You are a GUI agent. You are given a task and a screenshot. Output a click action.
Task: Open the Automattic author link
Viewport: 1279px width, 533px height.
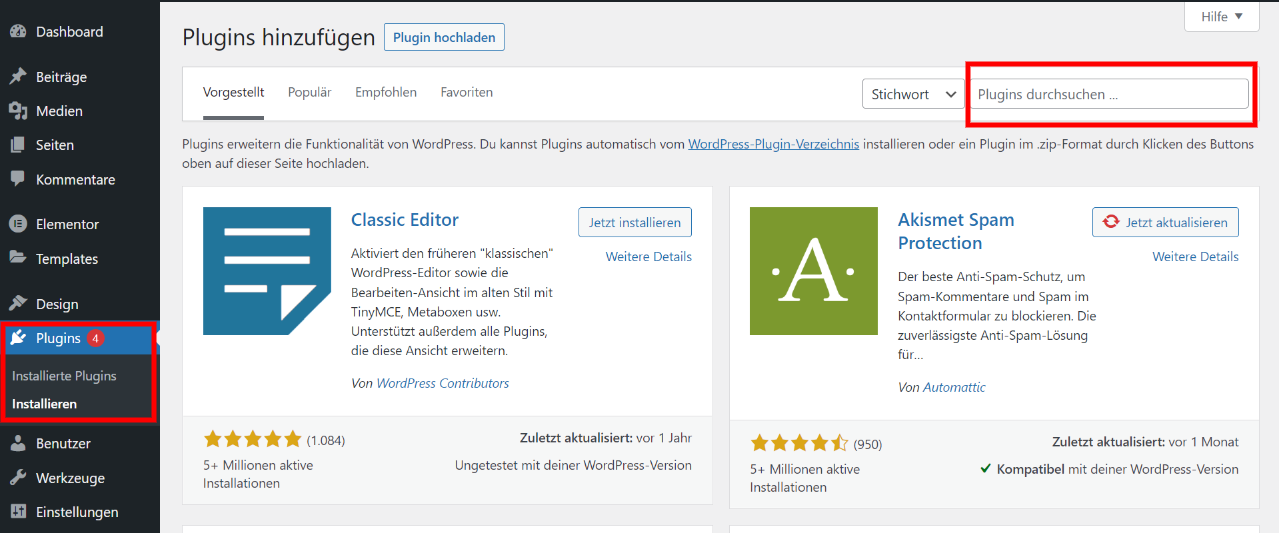pos(954,387)
